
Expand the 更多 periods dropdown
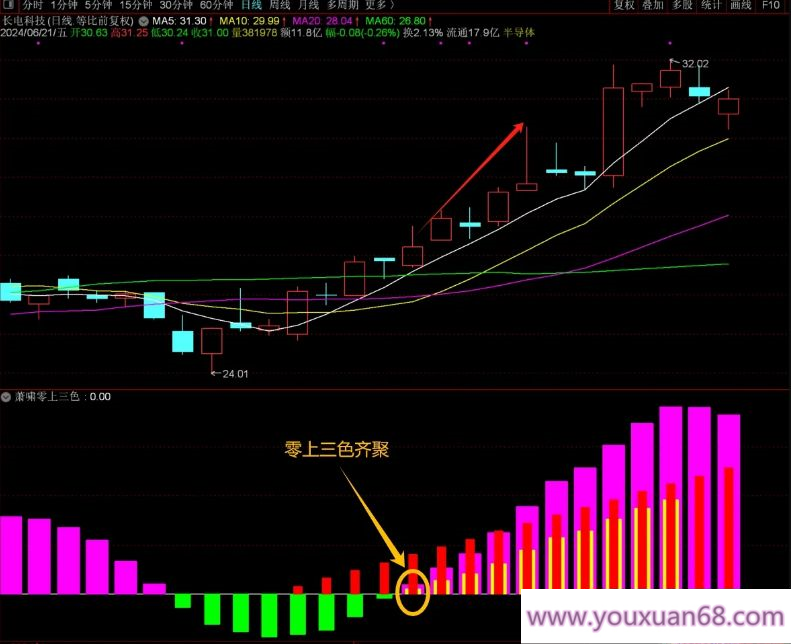coord(378,5)
